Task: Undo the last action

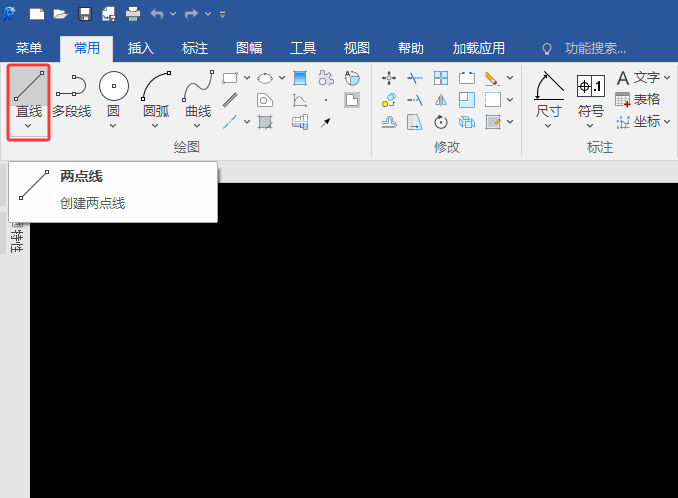Action: 157,14
